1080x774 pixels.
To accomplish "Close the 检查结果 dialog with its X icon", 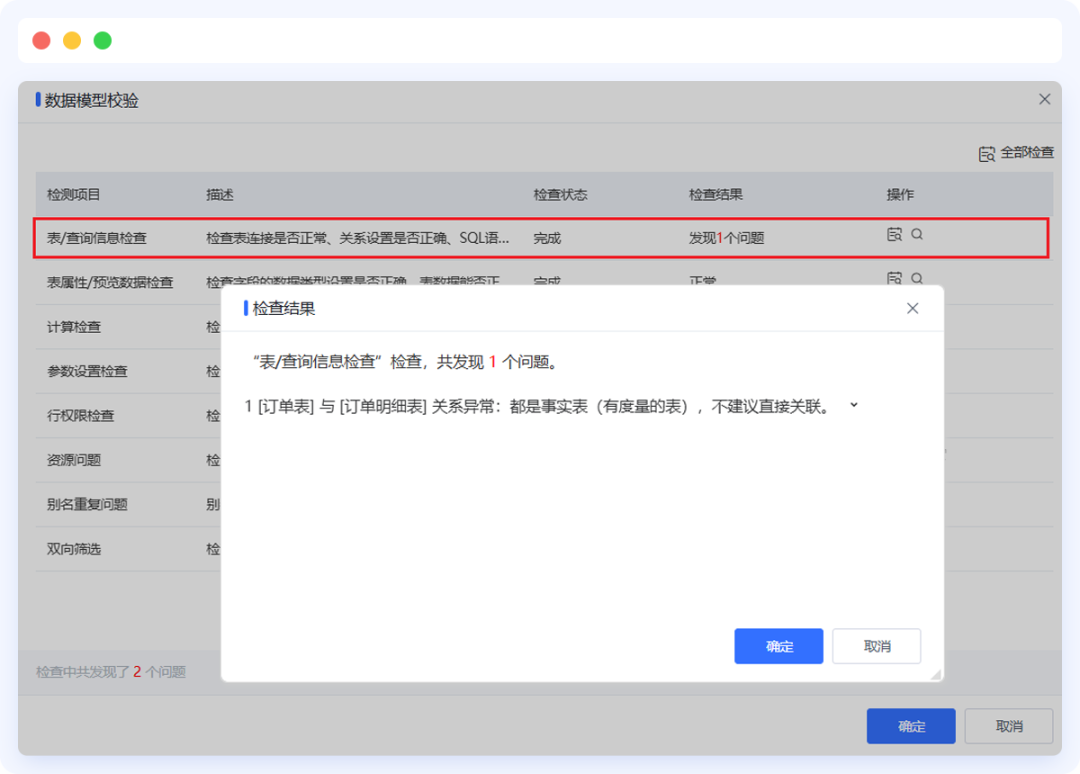I will [x=912, y=308].
